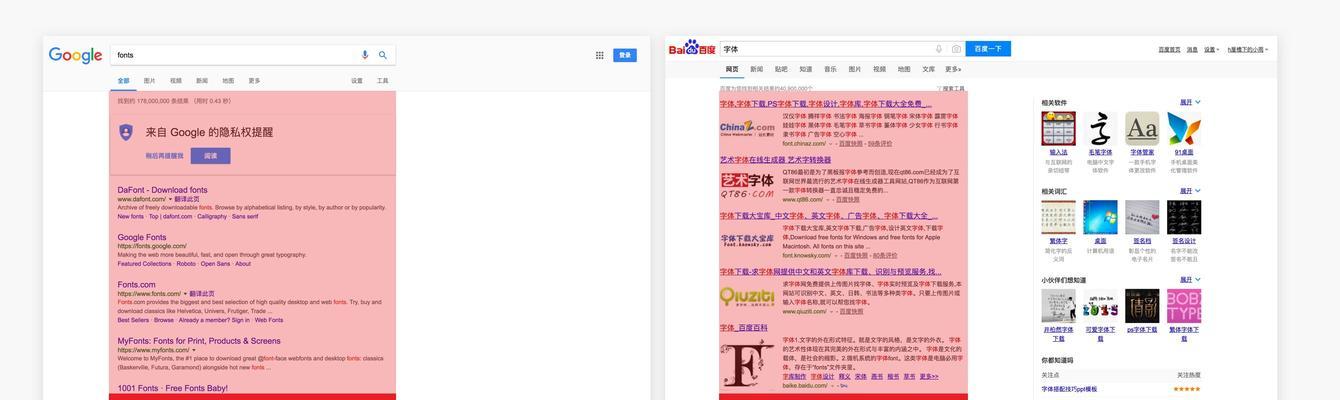
Task: Expand the 相关软件 section with 展开
Action: 1190,102
